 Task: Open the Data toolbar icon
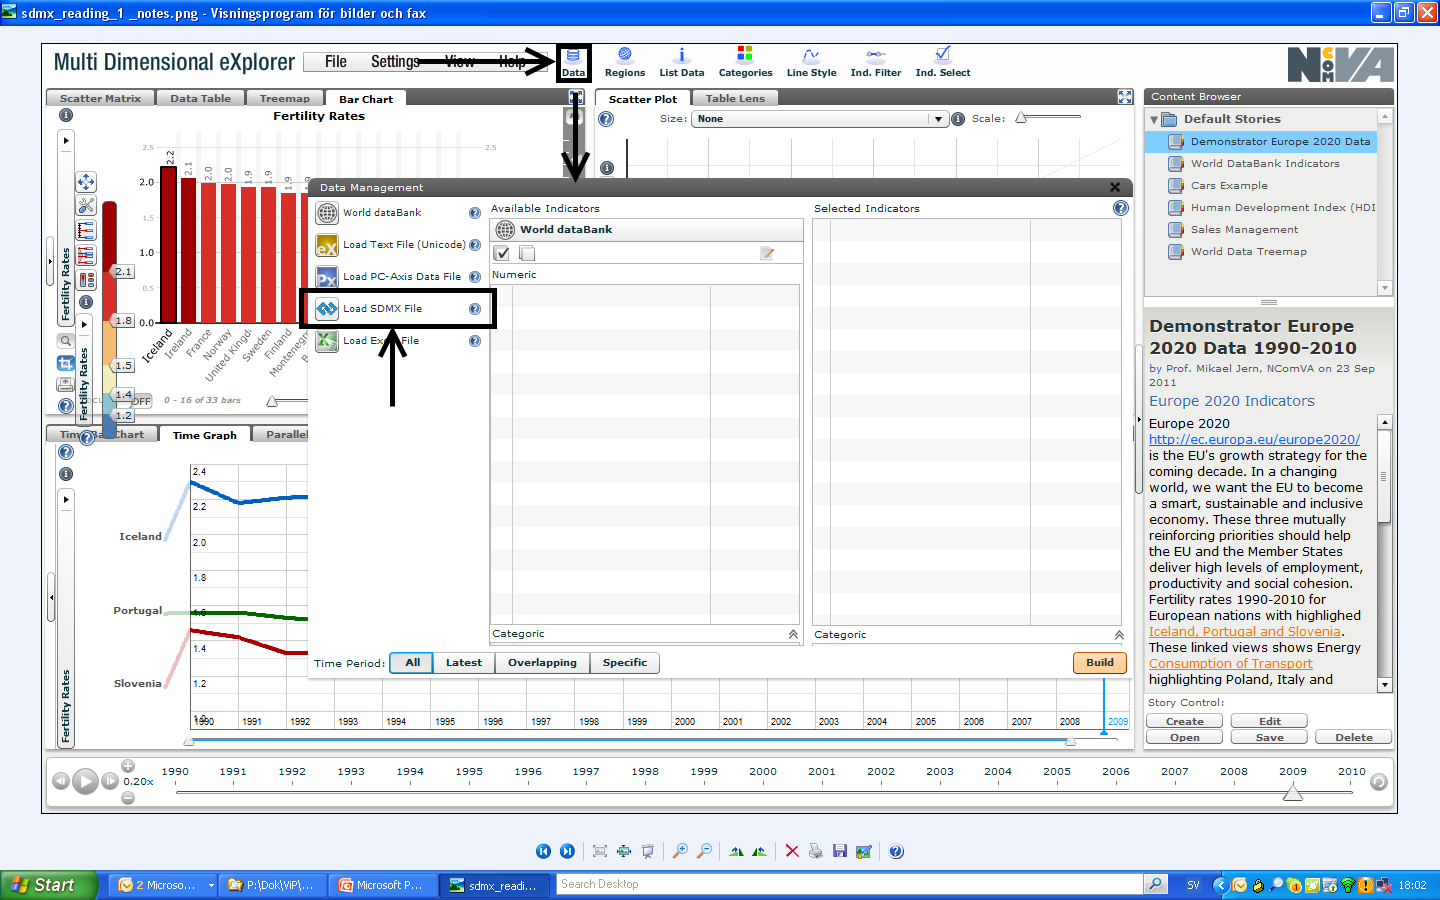pos(573,62)
